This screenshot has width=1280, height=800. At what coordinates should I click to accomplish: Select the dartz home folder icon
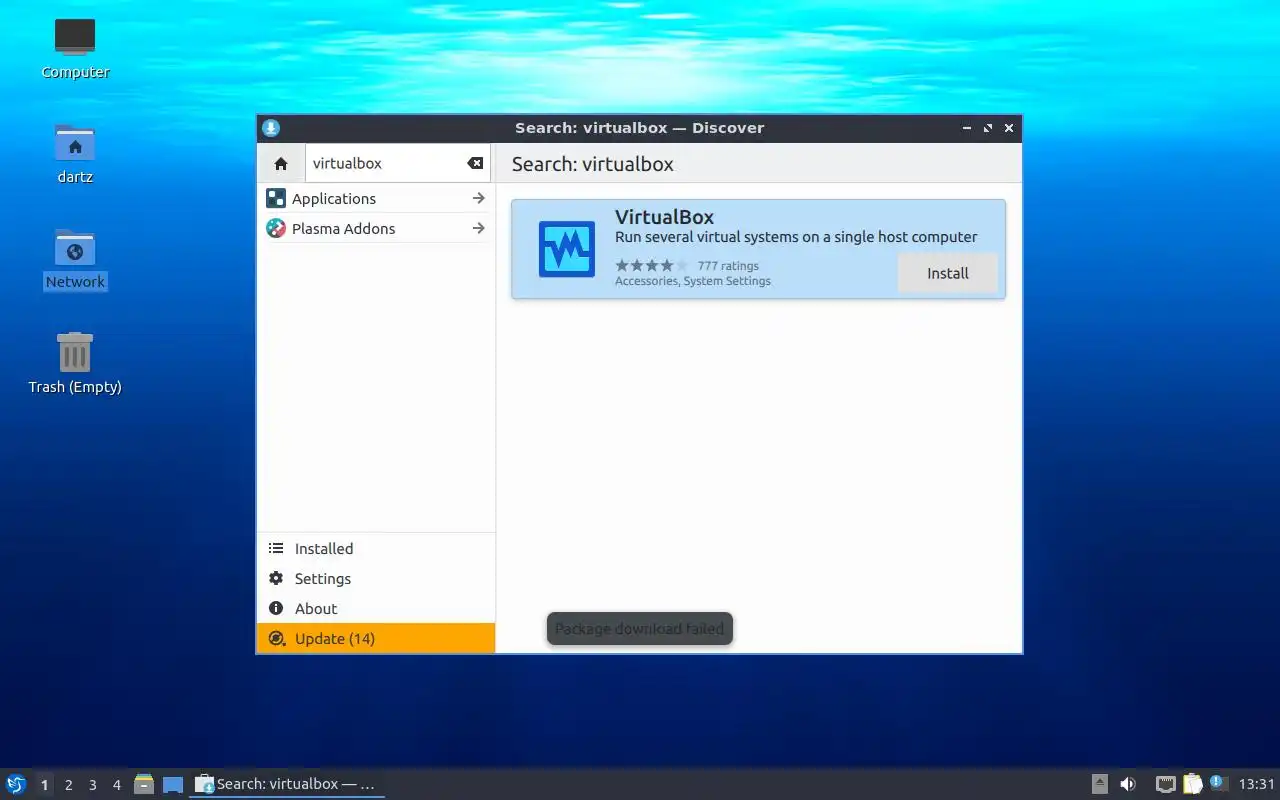pos(75,153)
